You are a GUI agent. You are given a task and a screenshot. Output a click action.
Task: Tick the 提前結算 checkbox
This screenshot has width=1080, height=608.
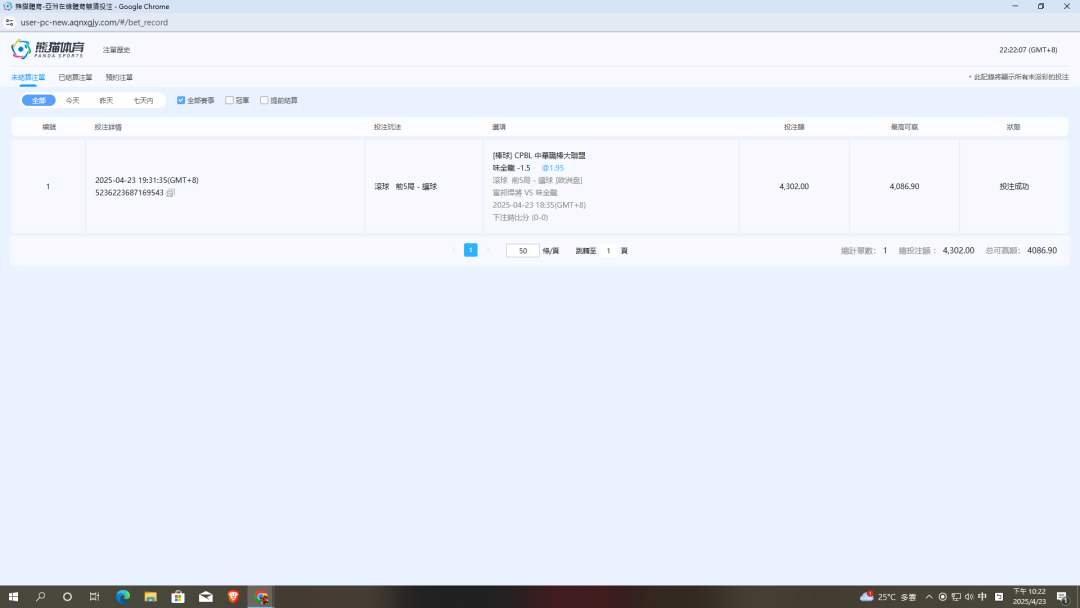(x=264, y=100)
